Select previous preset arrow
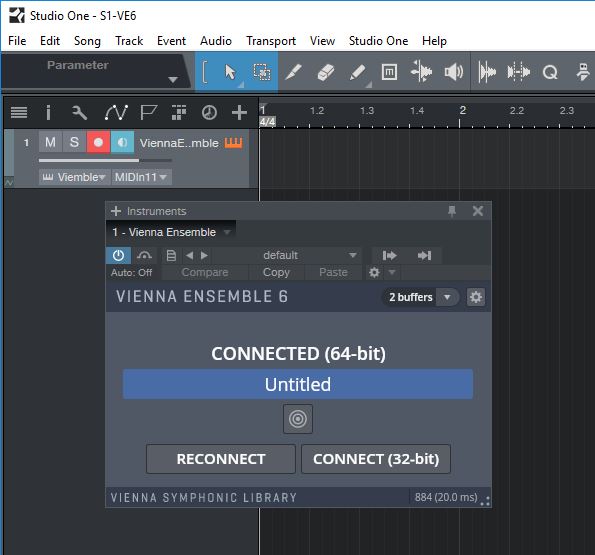Screen dimensions: 595x555 pos(189,255)
